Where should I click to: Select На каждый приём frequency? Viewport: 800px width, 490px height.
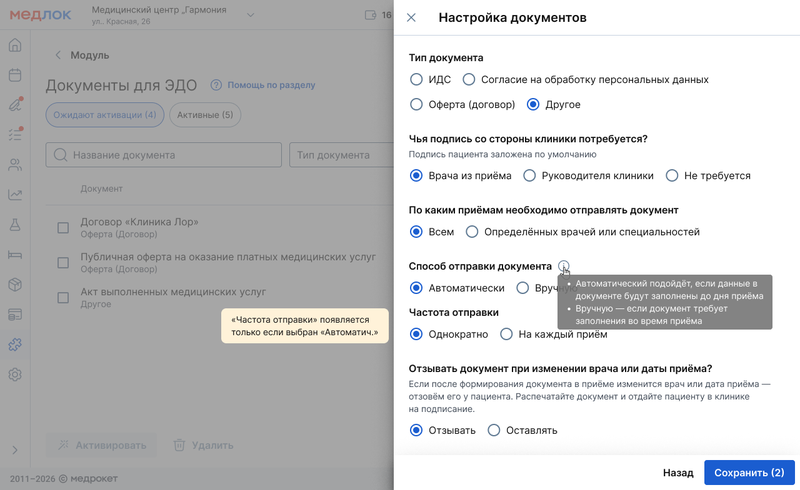pyautogui.click(x=554, y=334)
